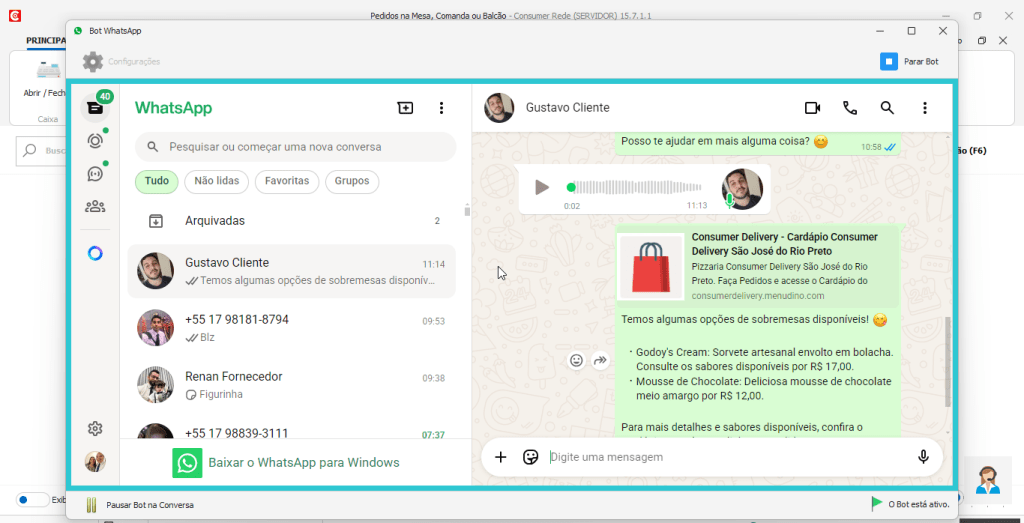Toggle the switch at bottom-left corner

coord(33,500)
